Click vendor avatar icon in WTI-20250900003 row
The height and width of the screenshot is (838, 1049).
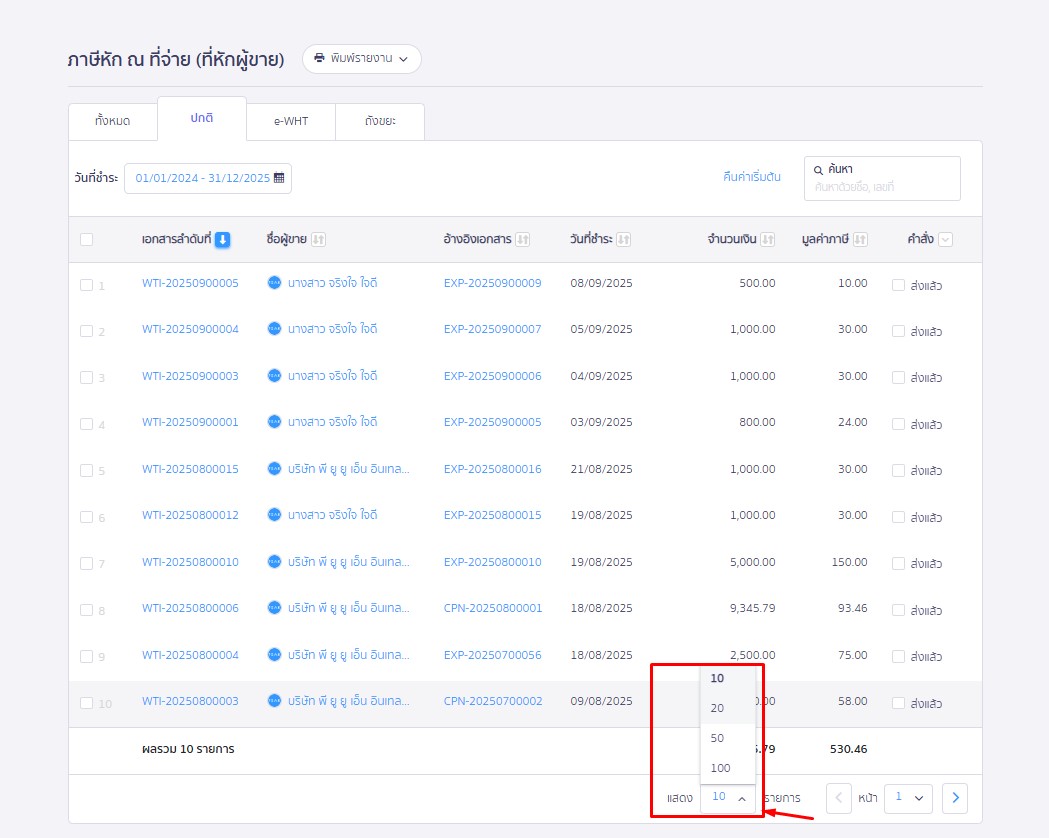coord(274,376)
